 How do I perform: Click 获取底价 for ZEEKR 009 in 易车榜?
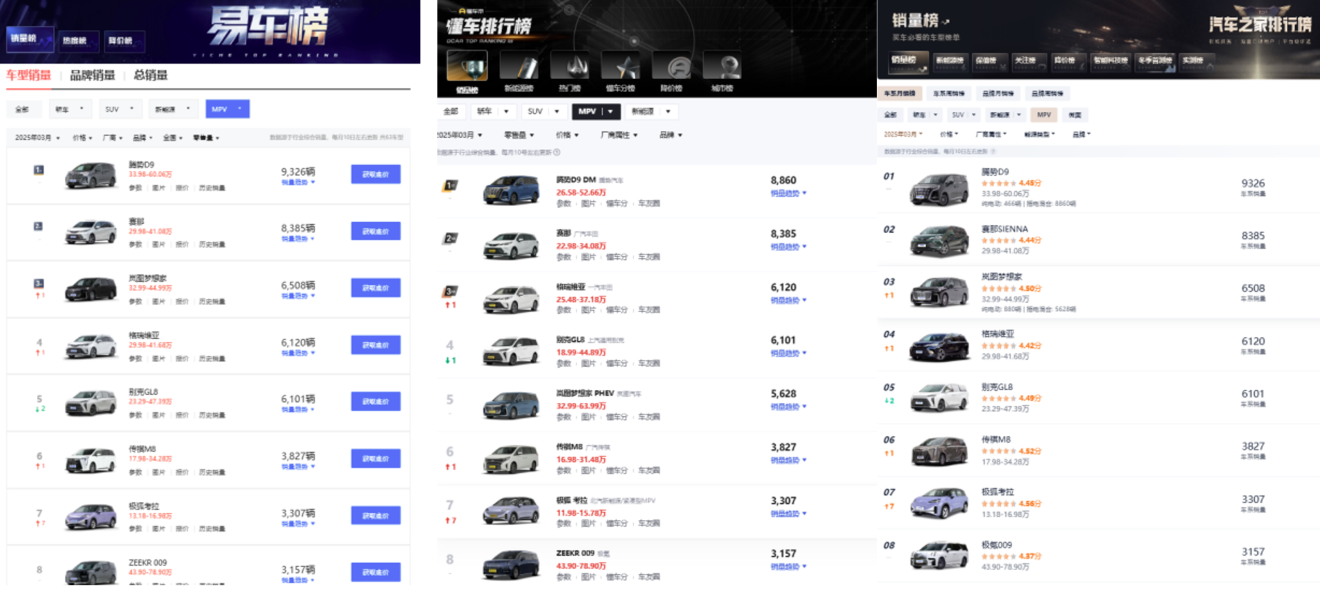(x=376, y=572)
